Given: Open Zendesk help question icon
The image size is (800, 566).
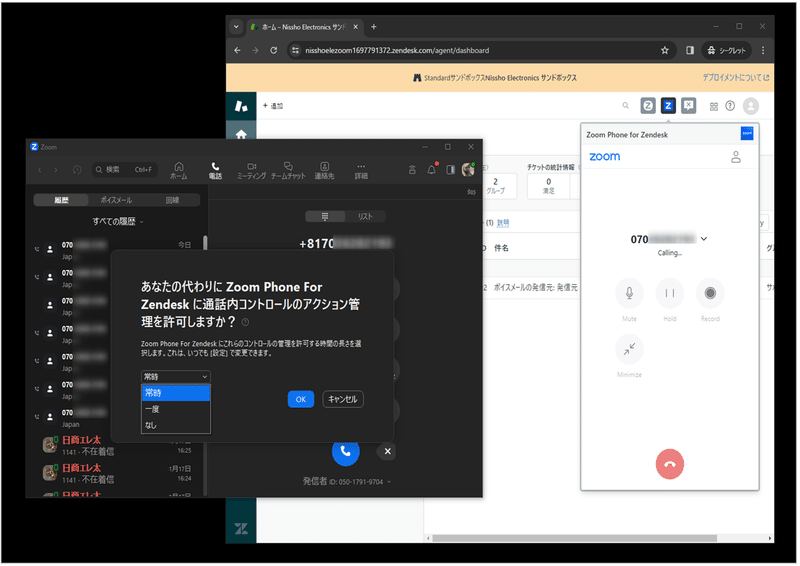Looking at the screenshot, I should 732,106.
